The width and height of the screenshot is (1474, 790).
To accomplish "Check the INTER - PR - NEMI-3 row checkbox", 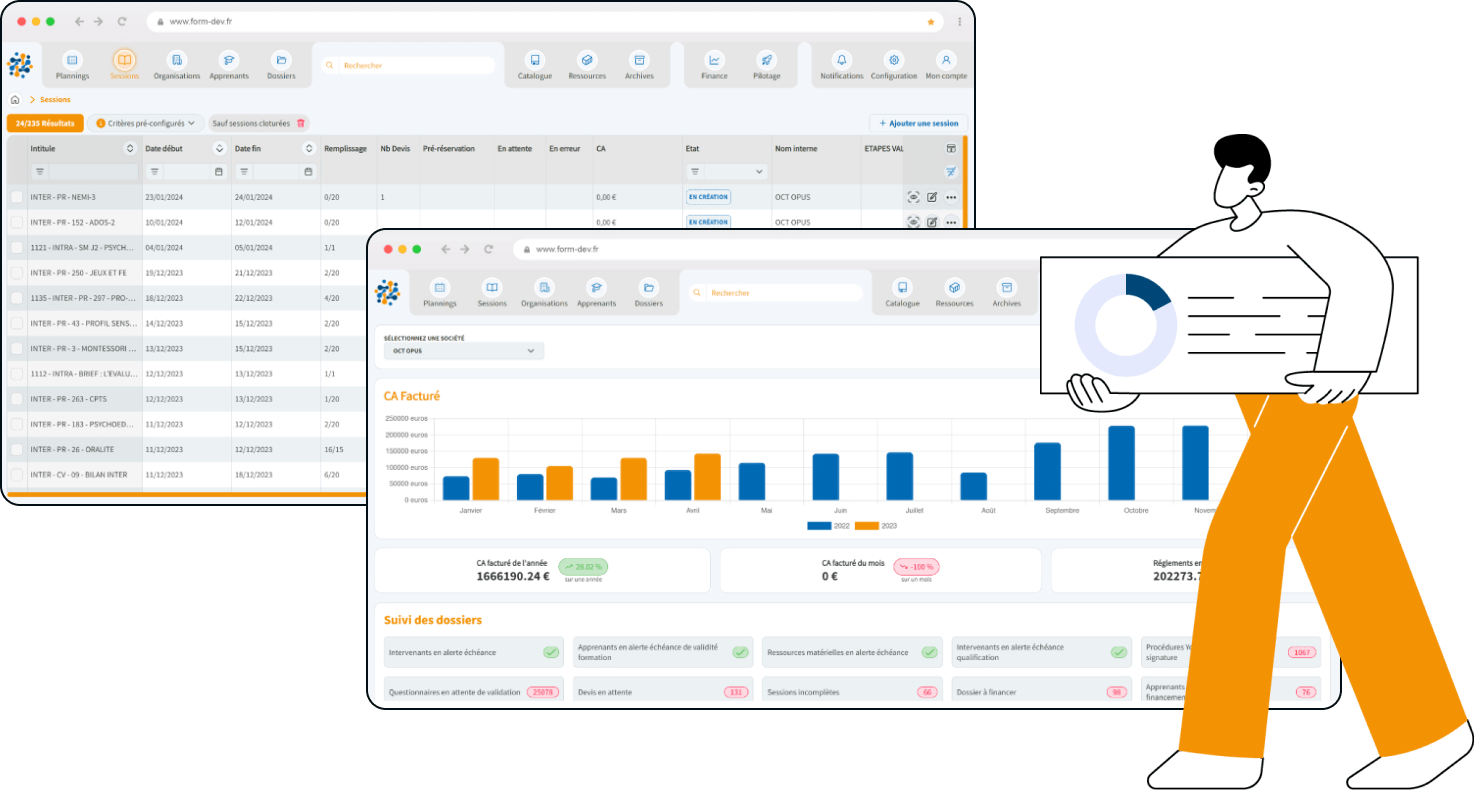I will point(16,197).
